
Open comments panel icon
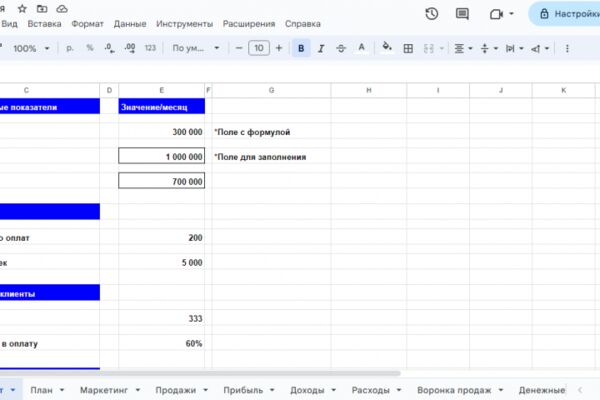click(x=462, y=14)
